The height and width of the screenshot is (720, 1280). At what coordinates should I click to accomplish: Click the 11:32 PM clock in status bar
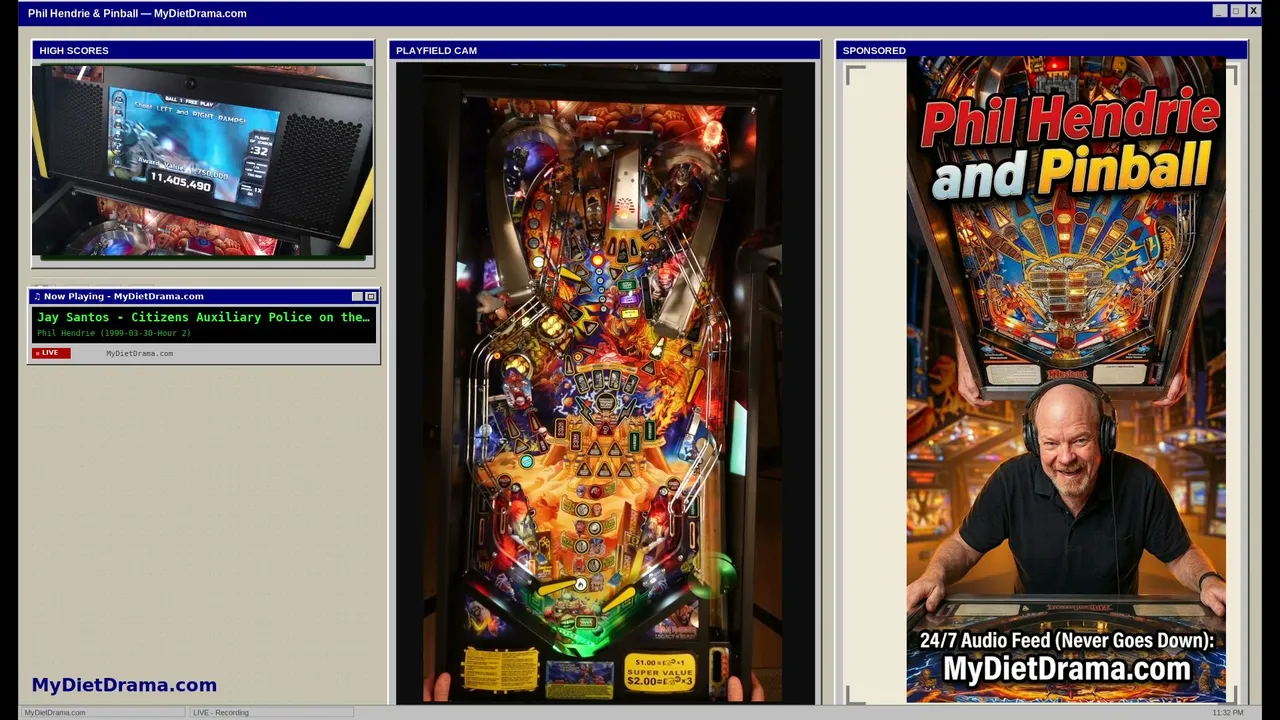pyautogui.click(x=1227, y=712)
